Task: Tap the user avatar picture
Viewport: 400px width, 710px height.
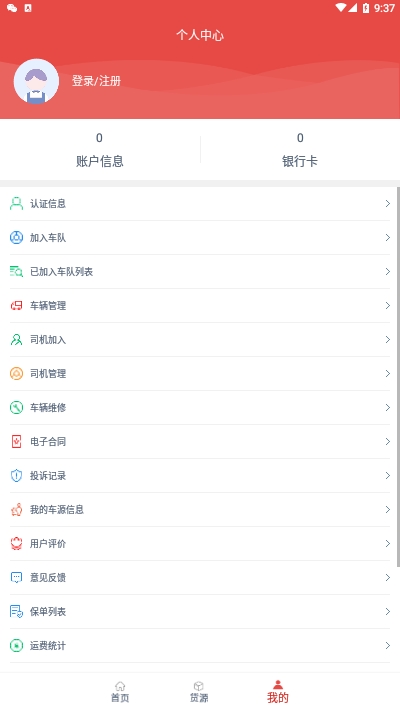Action: [36, 82]
